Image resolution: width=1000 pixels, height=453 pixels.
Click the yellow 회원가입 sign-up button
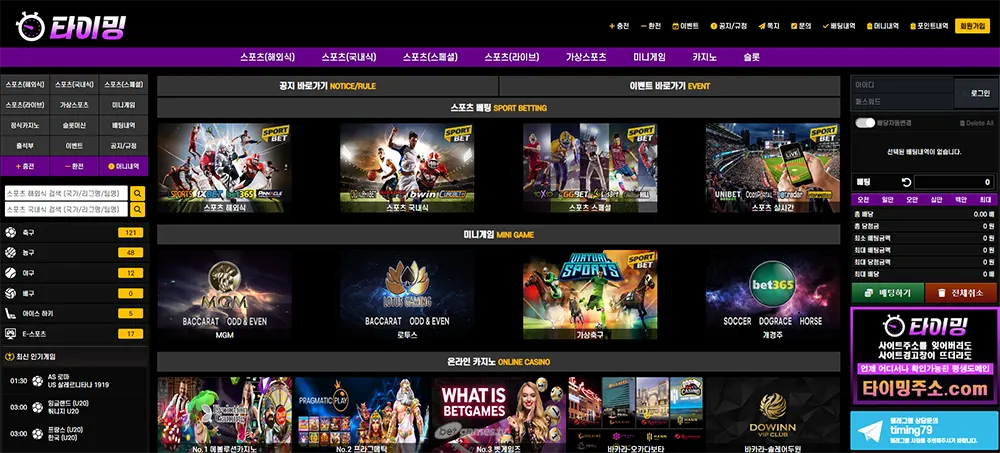973,26
